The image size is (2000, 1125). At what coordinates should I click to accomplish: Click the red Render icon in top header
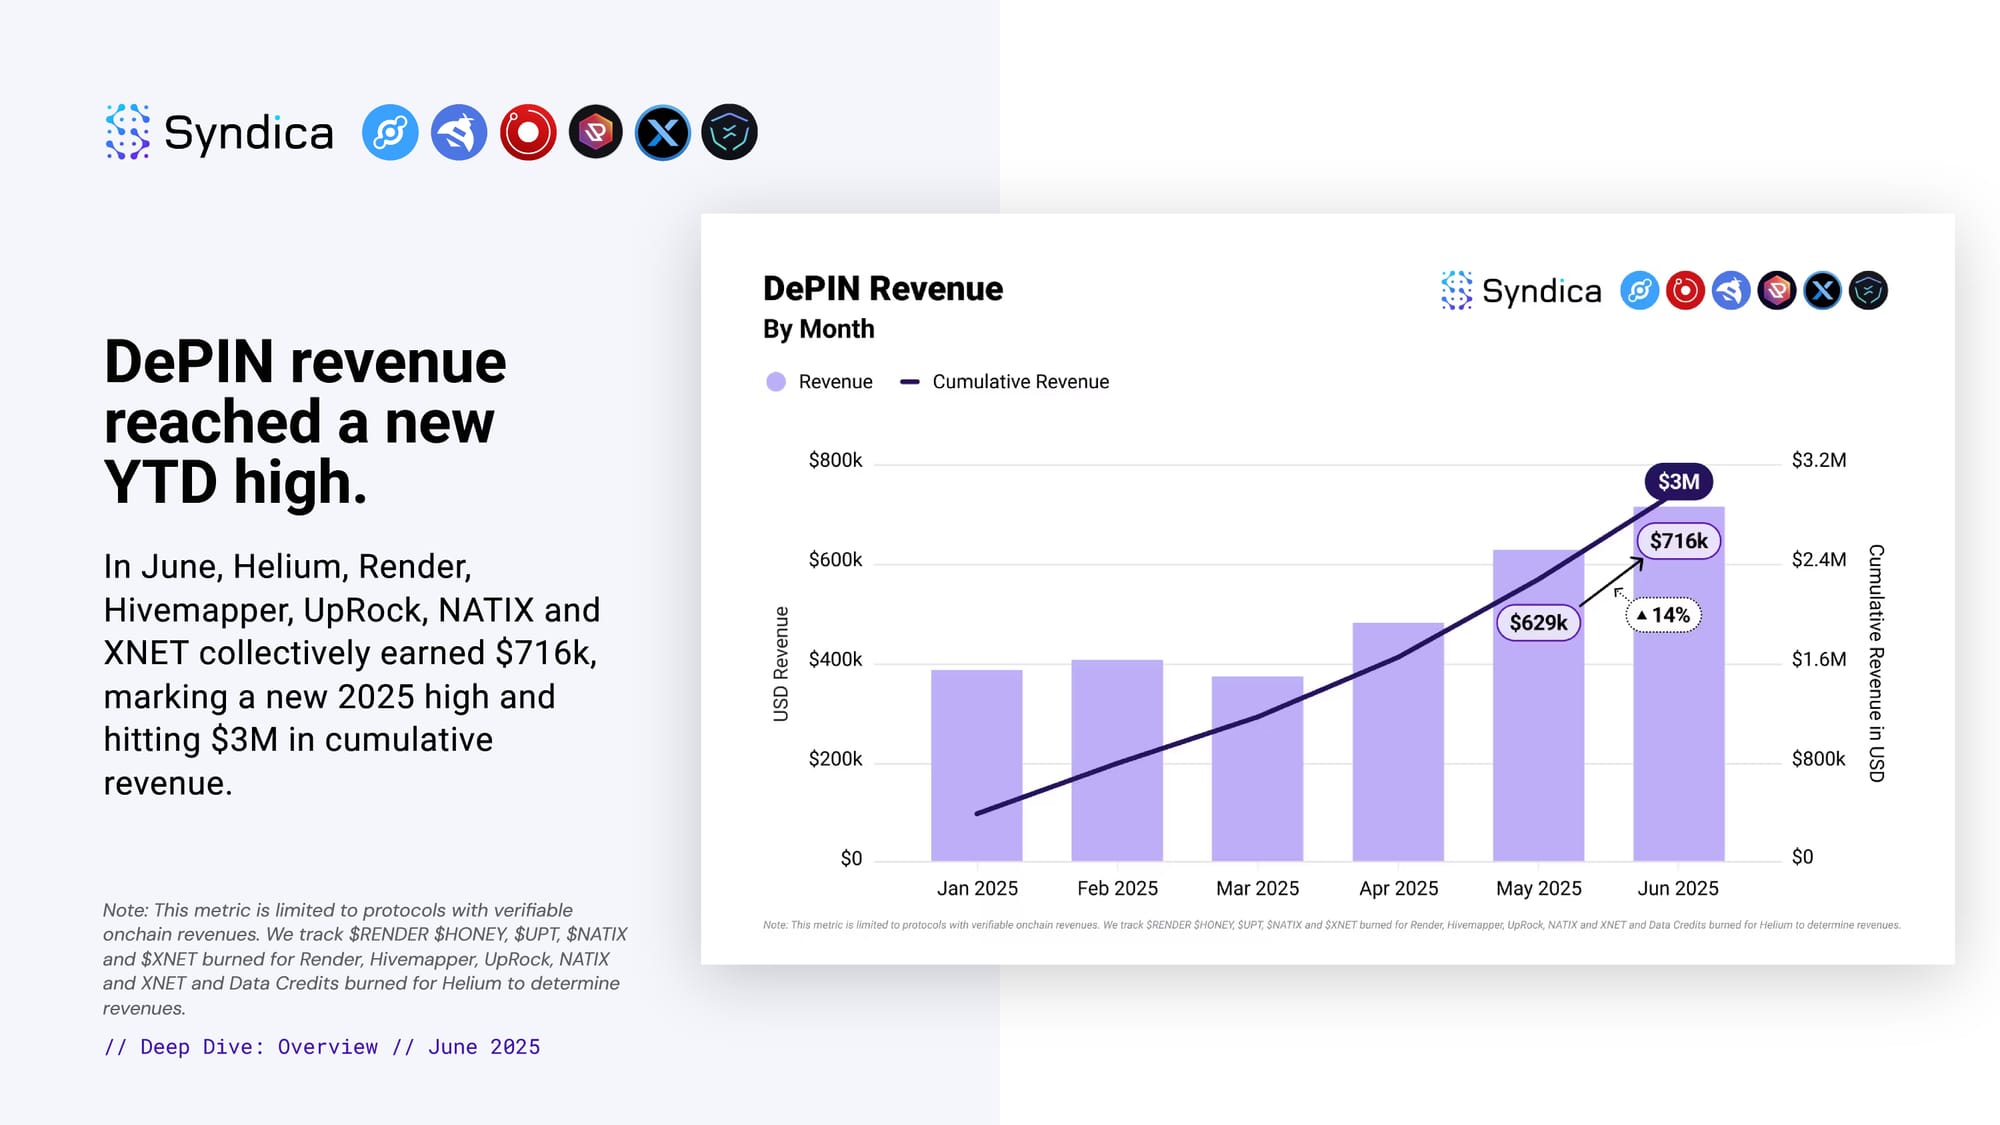click(x=528, y=132)
